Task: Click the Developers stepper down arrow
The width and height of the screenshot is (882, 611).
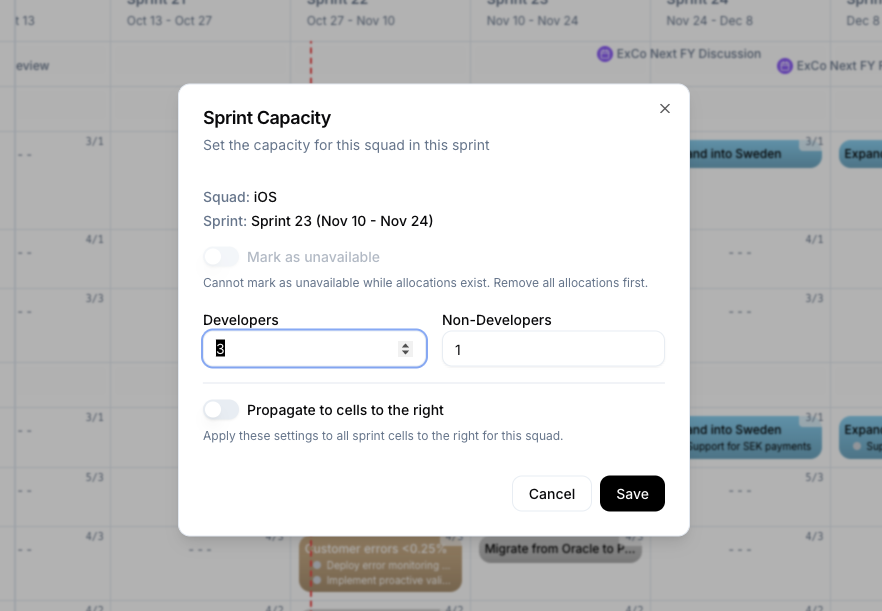Action: 405,352
